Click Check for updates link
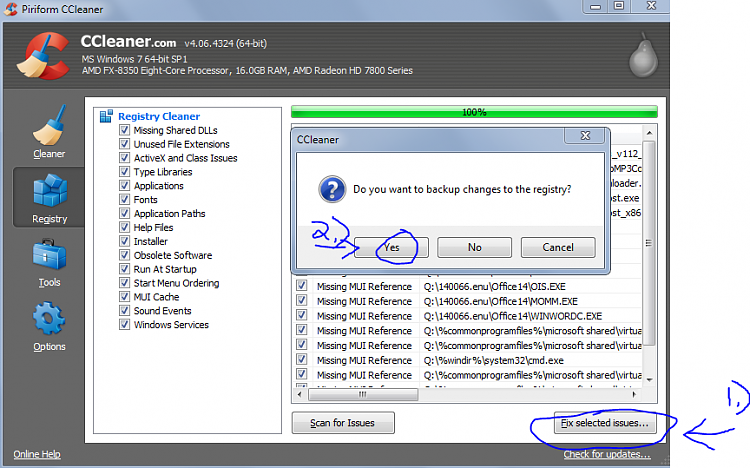 pyautogui.click(x=607, y=454)
